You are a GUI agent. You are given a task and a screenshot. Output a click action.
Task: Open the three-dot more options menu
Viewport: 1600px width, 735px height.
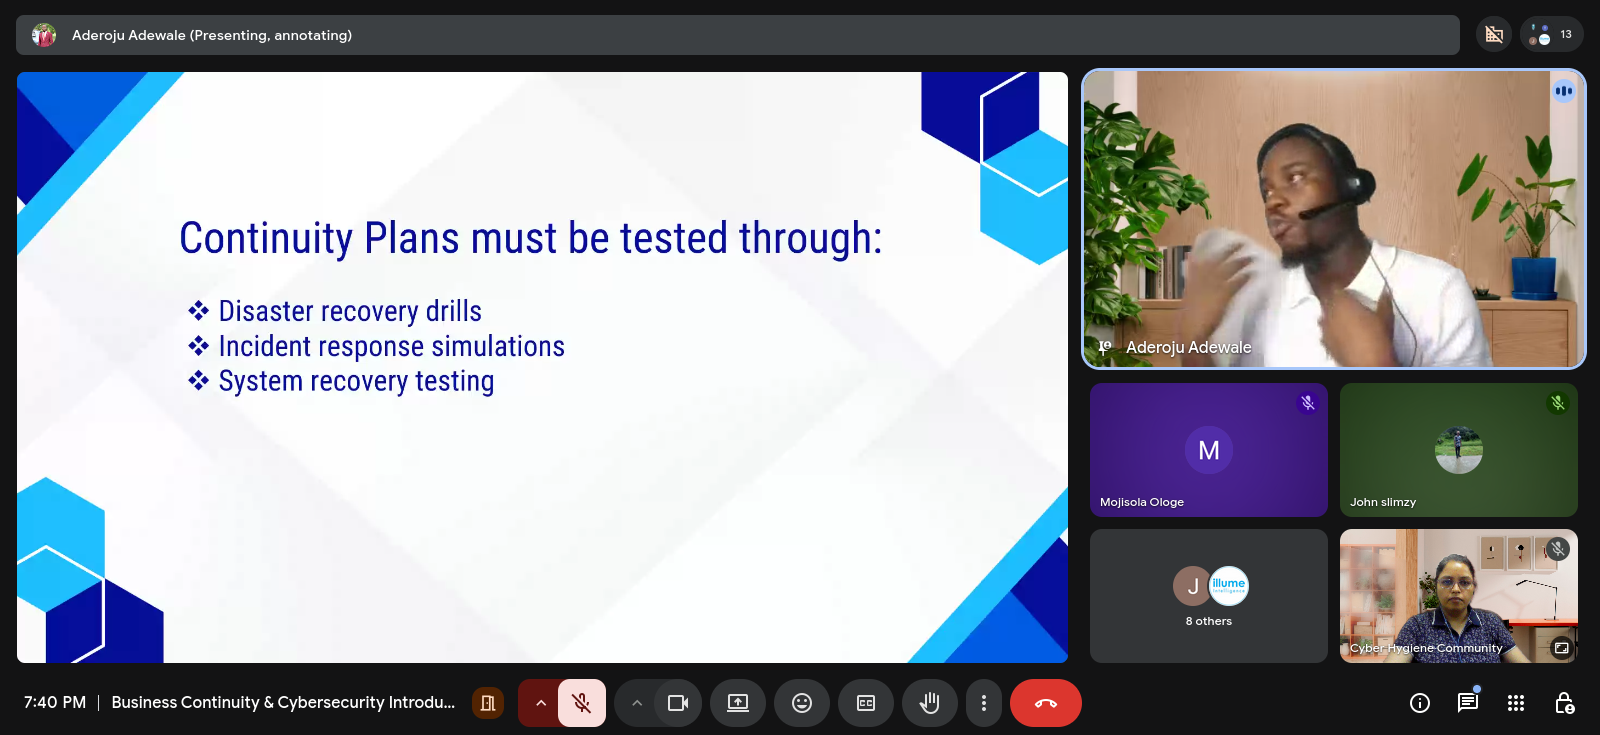coord(984,703)
